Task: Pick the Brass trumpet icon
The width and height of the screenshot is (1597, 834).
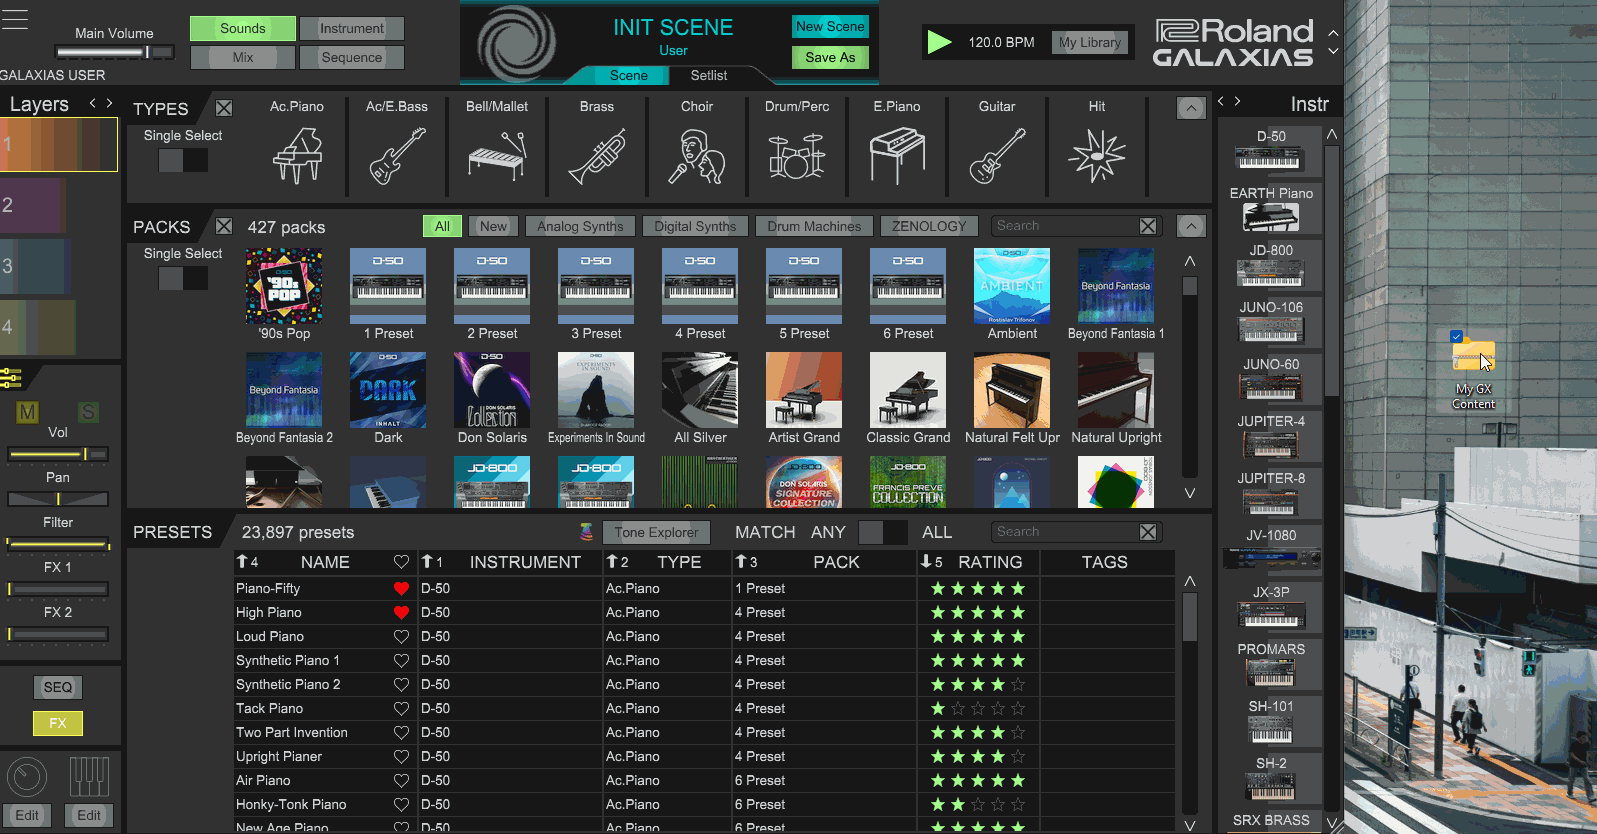Action: point(597,156)
